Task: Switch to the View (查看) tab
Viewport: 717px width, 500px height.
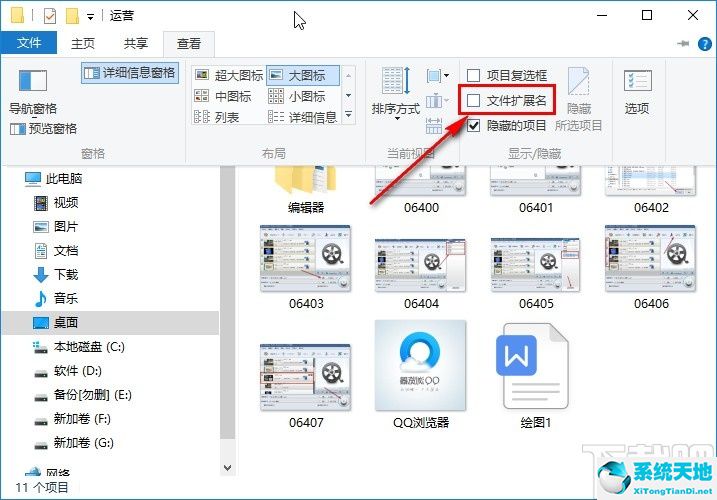Action: [189, 44]
